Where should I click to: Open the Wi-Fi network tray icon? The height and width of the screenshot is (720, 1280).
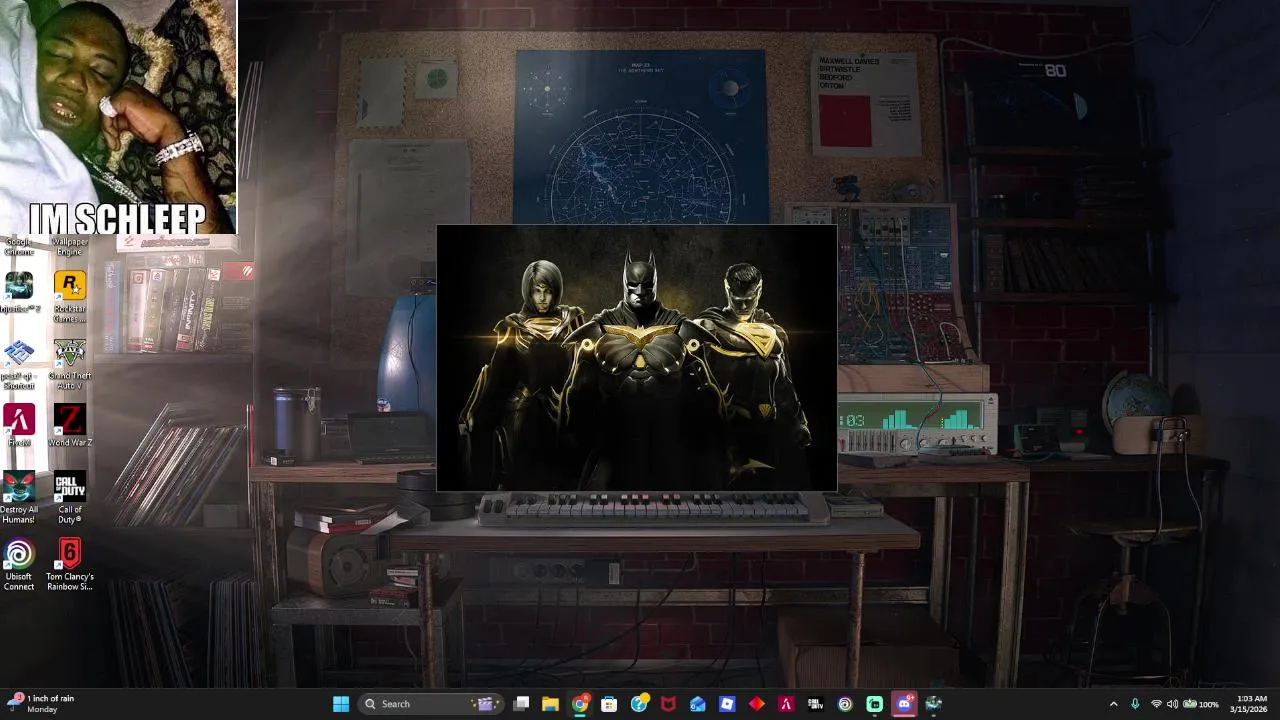(x=1156, y=704)
